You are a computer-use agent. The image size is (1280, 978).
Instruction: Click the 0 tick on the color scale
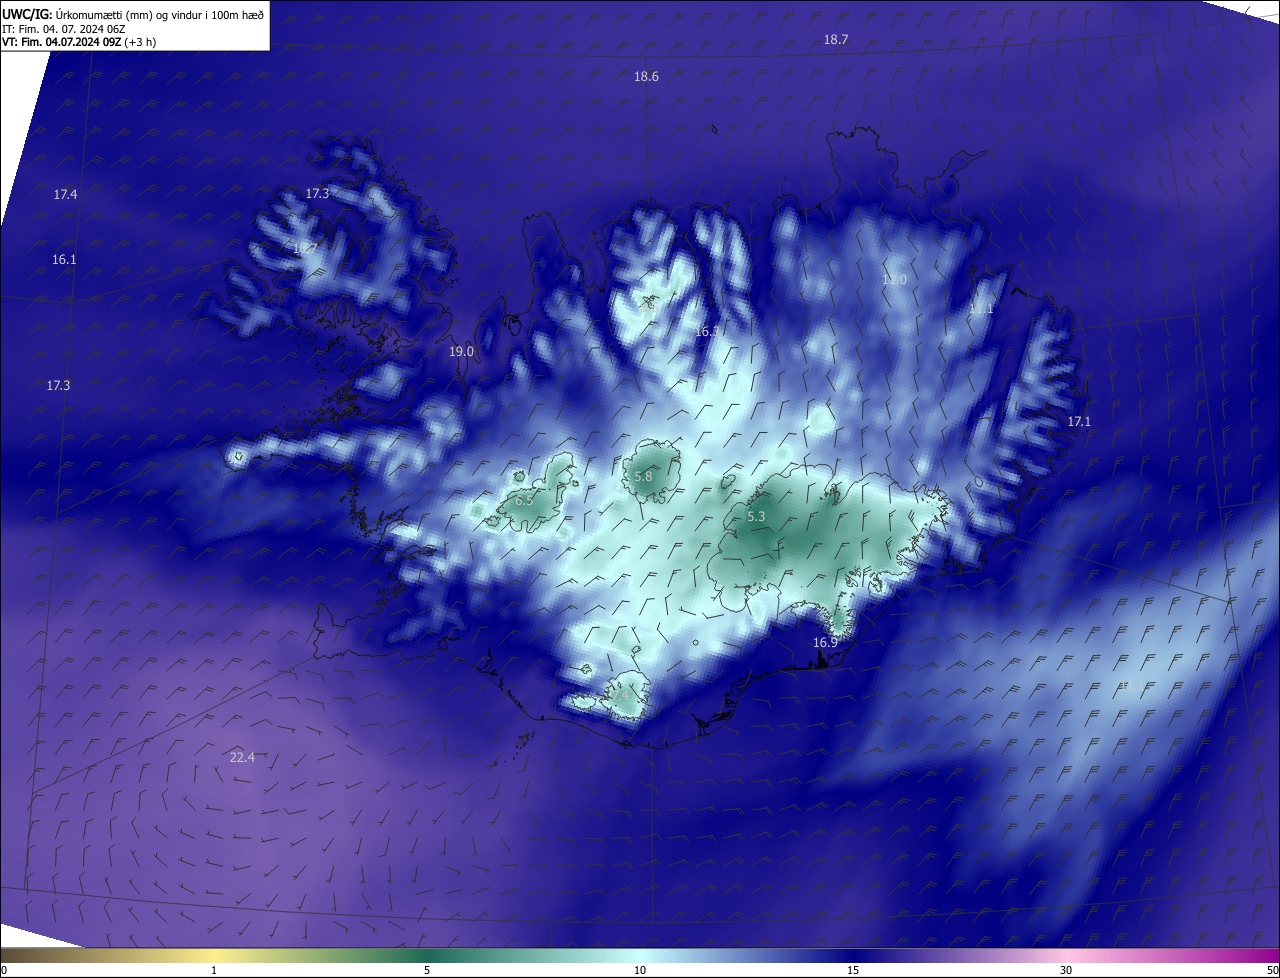coord(3,970)
